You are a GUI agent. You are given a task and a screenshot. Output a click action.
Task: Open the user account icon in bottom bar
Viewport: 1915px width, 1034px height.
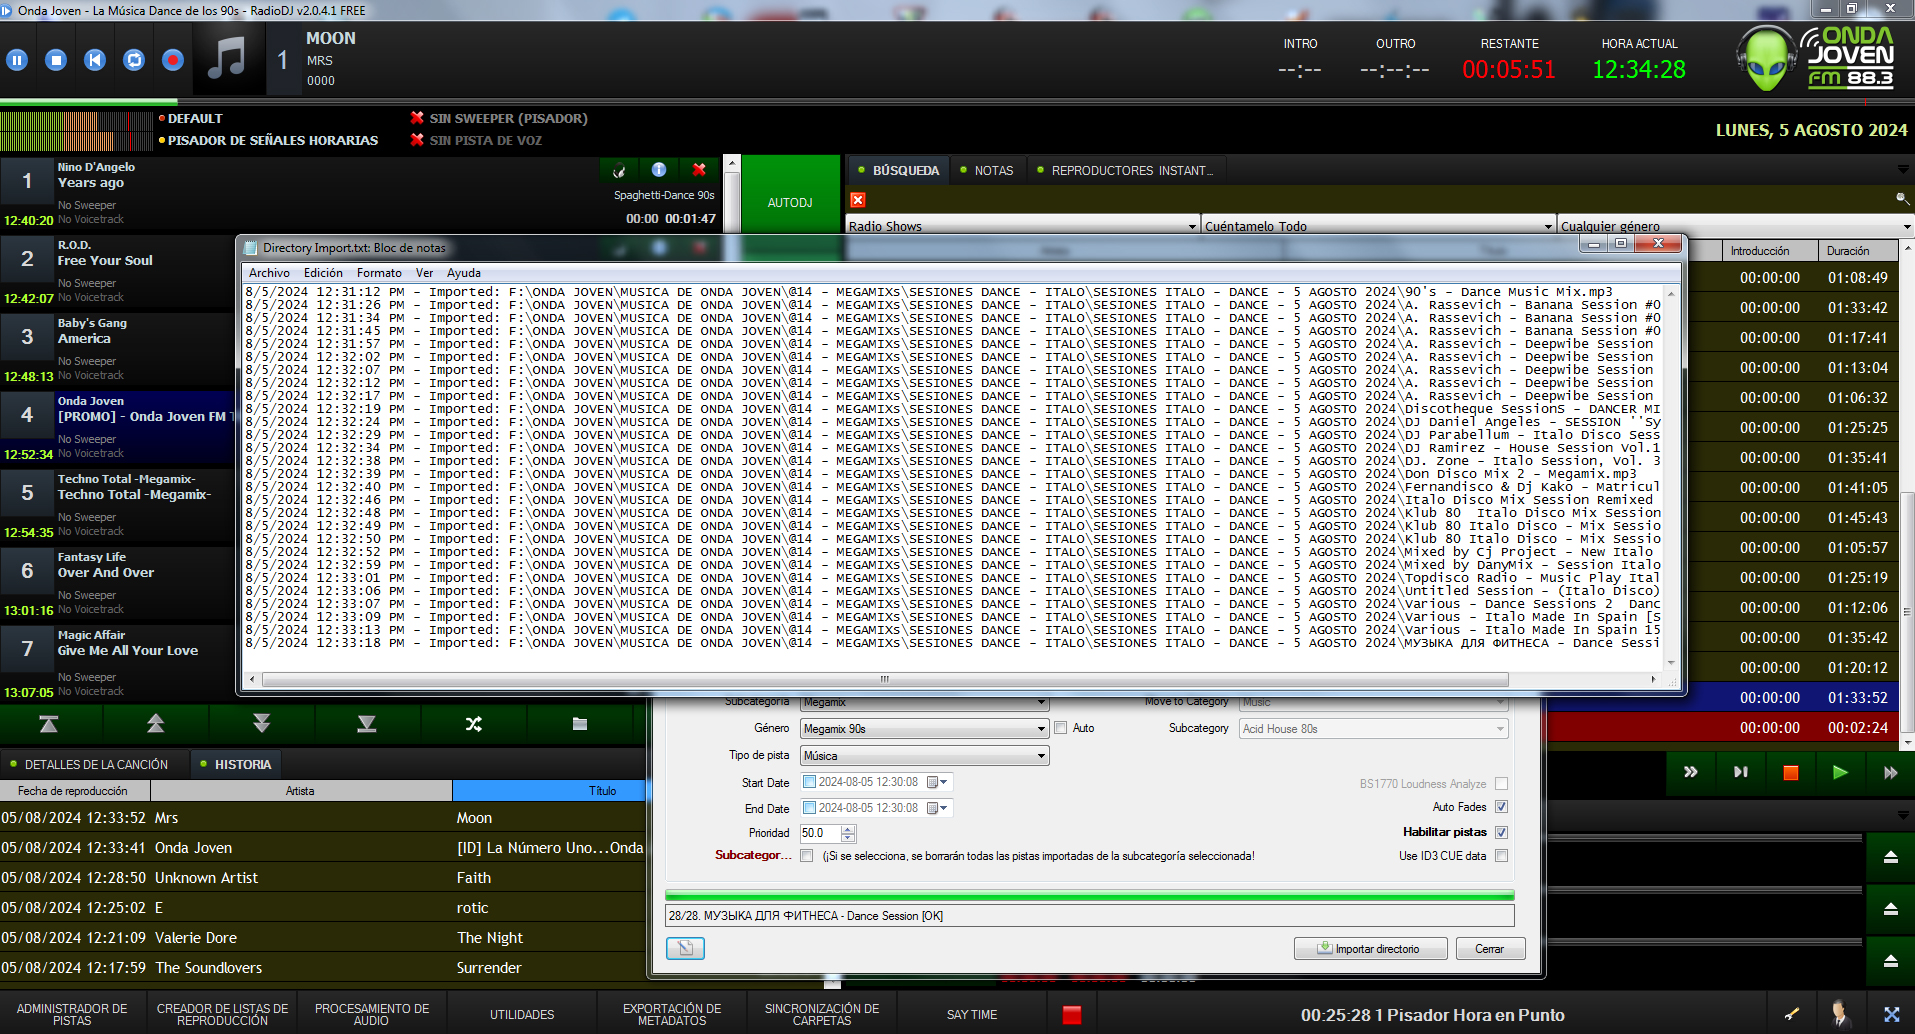[1840, 1014]
